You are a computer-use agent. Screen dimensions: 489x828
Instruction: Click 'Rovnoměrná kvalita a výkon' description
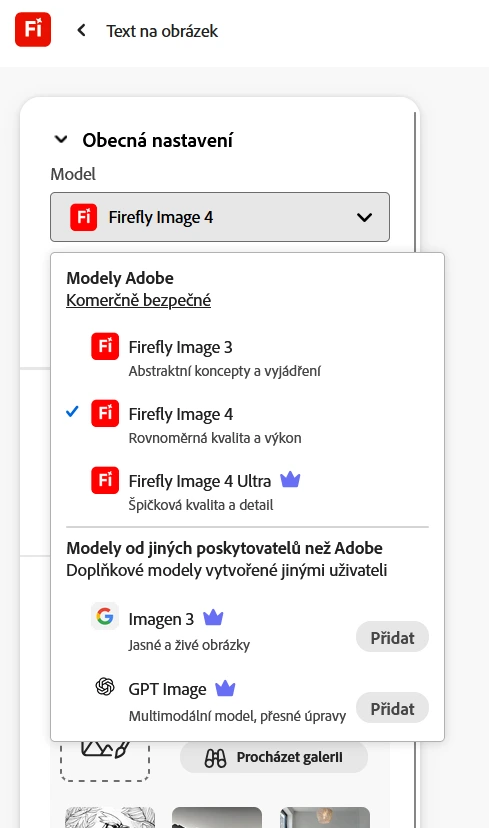coord(215,438)
